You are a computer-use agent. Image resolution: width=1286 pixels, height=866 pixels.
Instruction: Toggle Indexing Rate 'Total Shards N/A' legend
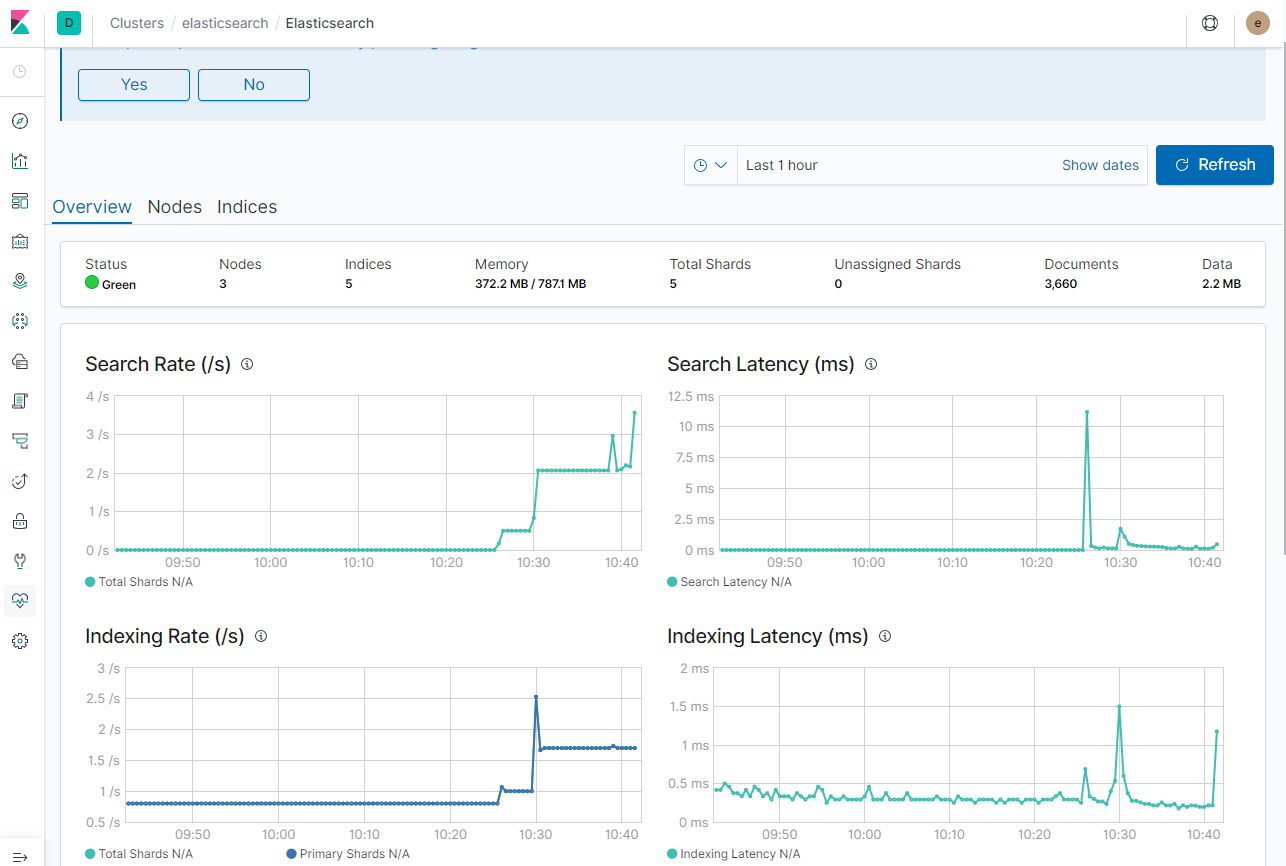point(139,854)
